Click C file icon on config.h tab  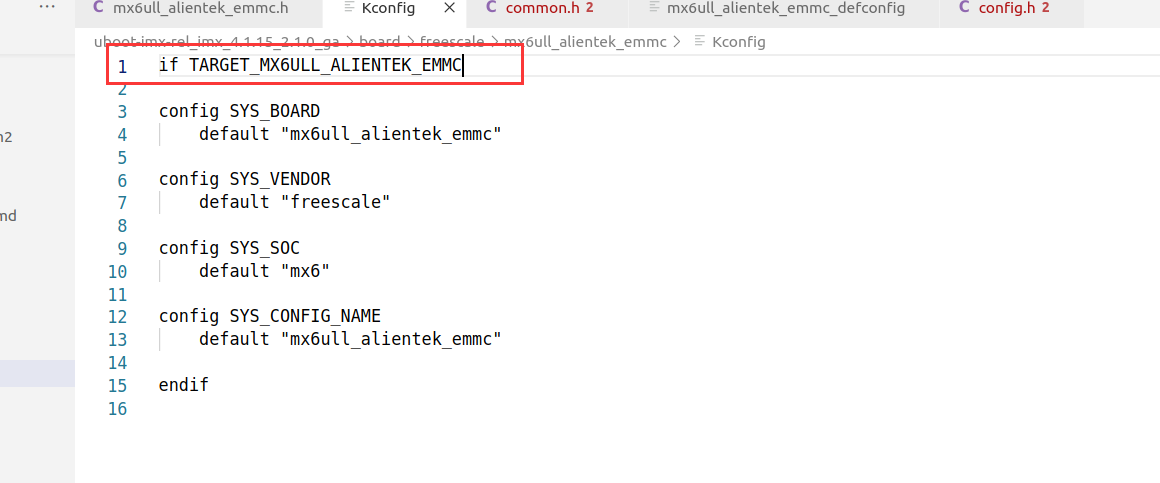(x=963, y=8)
